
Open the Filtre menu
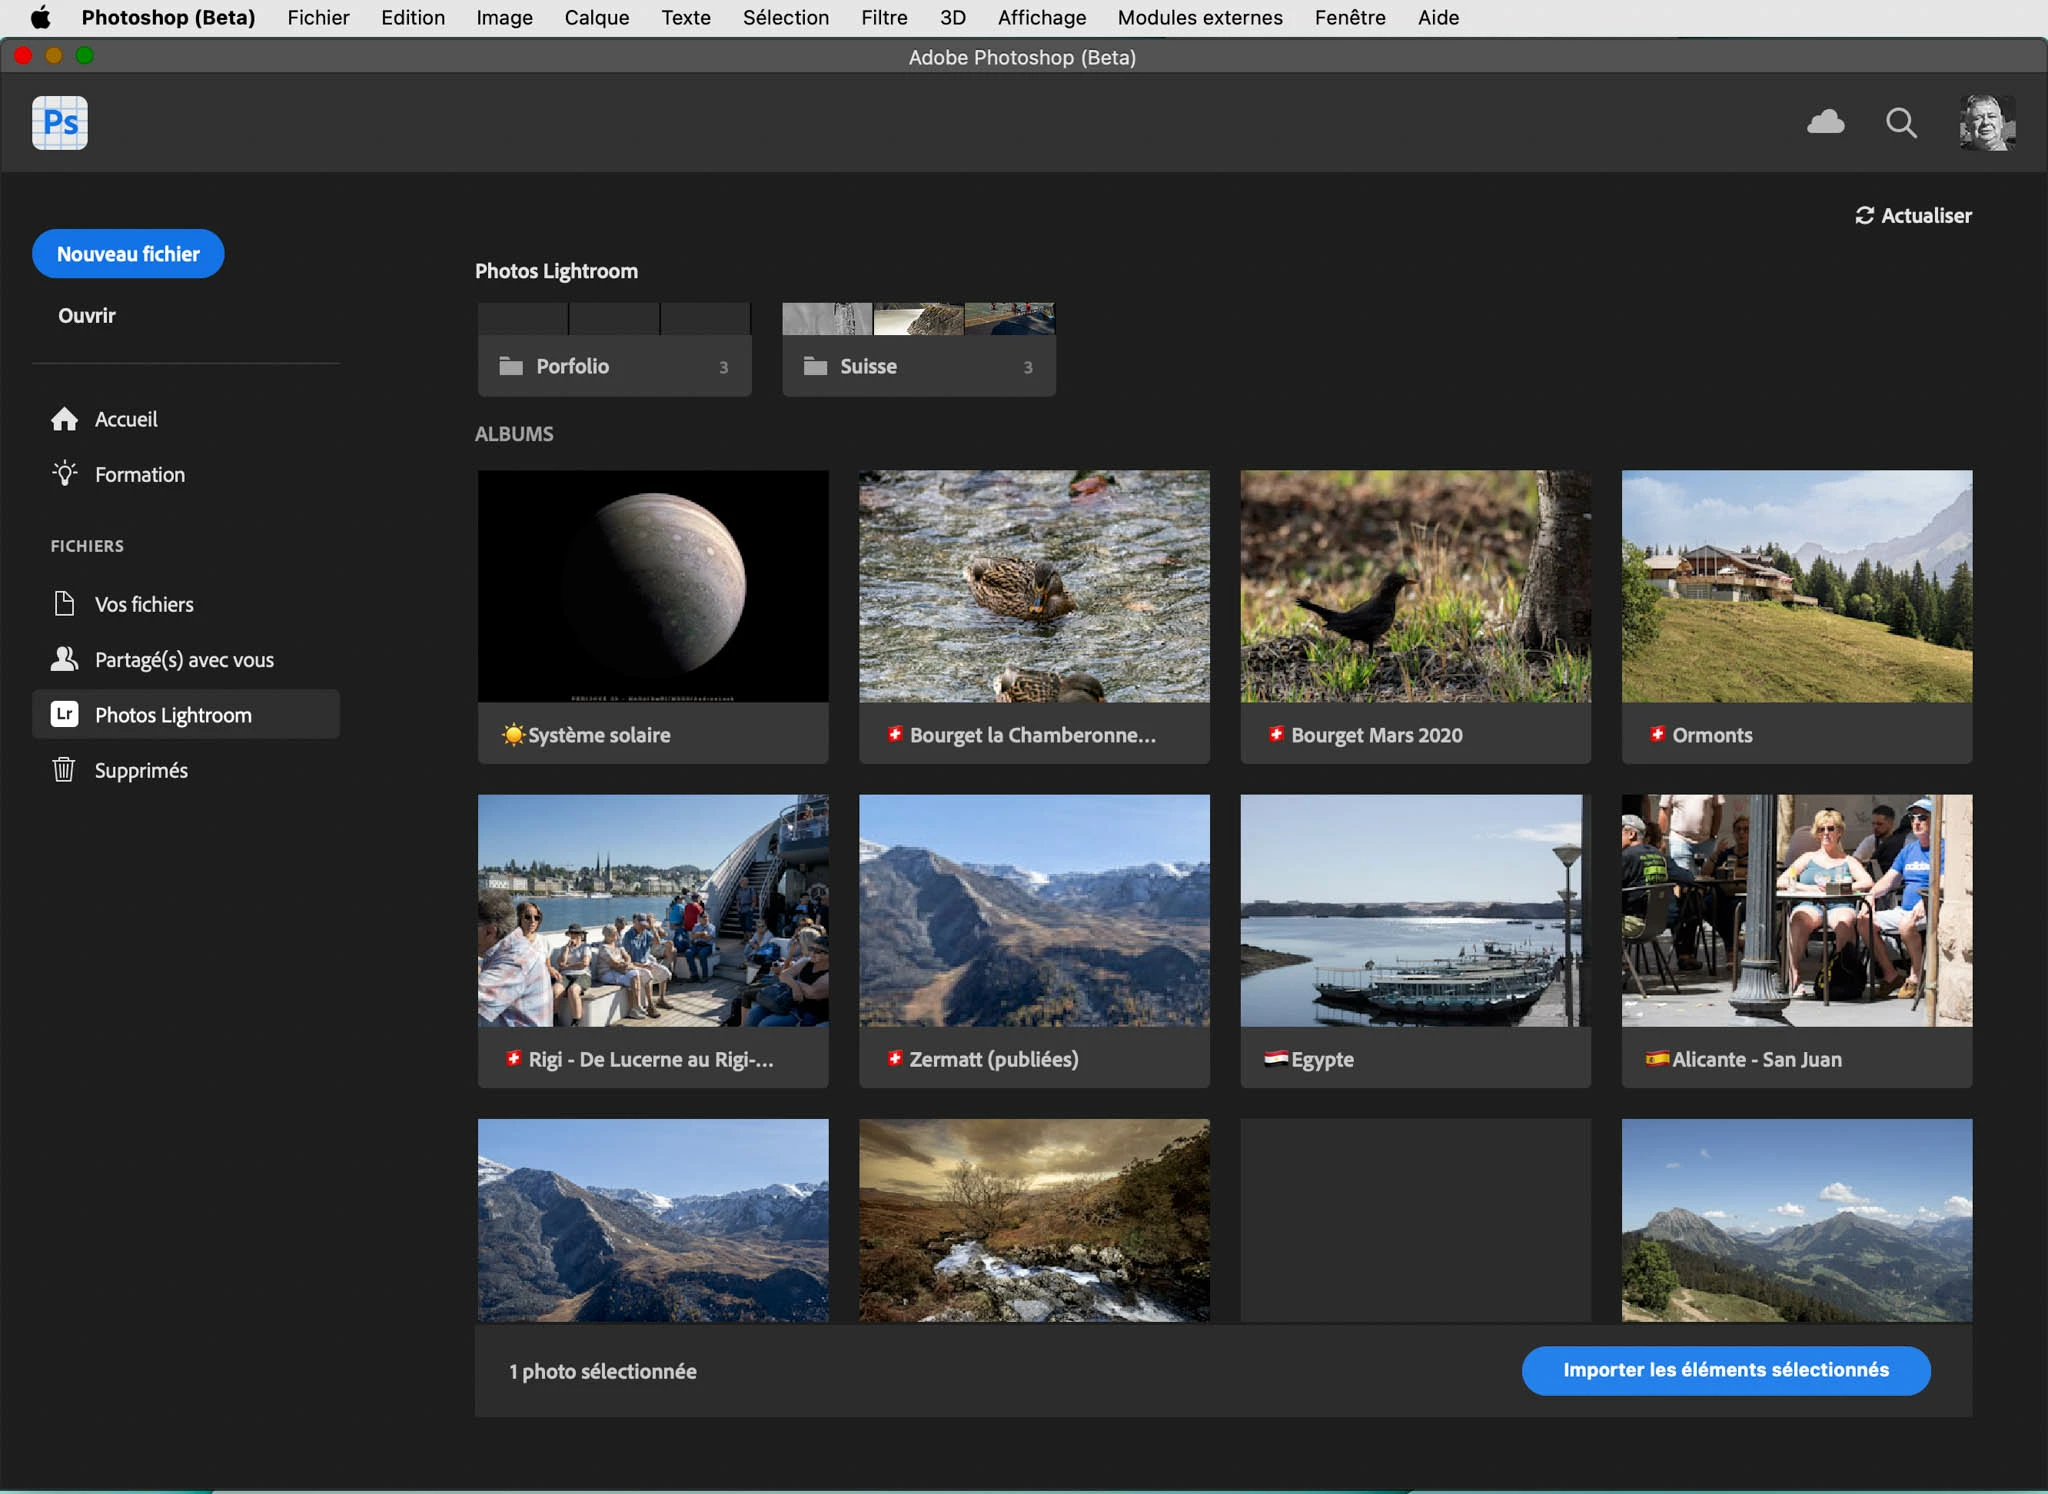[x=884, y=17]
